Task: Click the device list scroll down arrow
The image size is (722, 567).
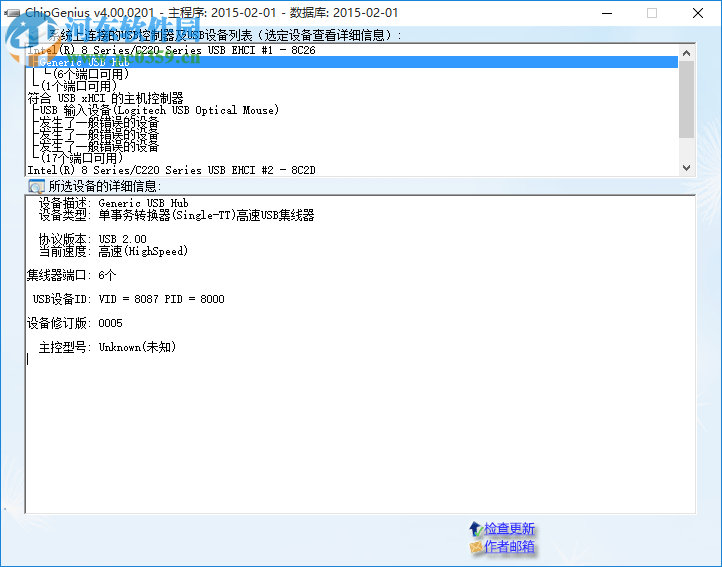Action: pyautogui.click(x=686, y=168)
